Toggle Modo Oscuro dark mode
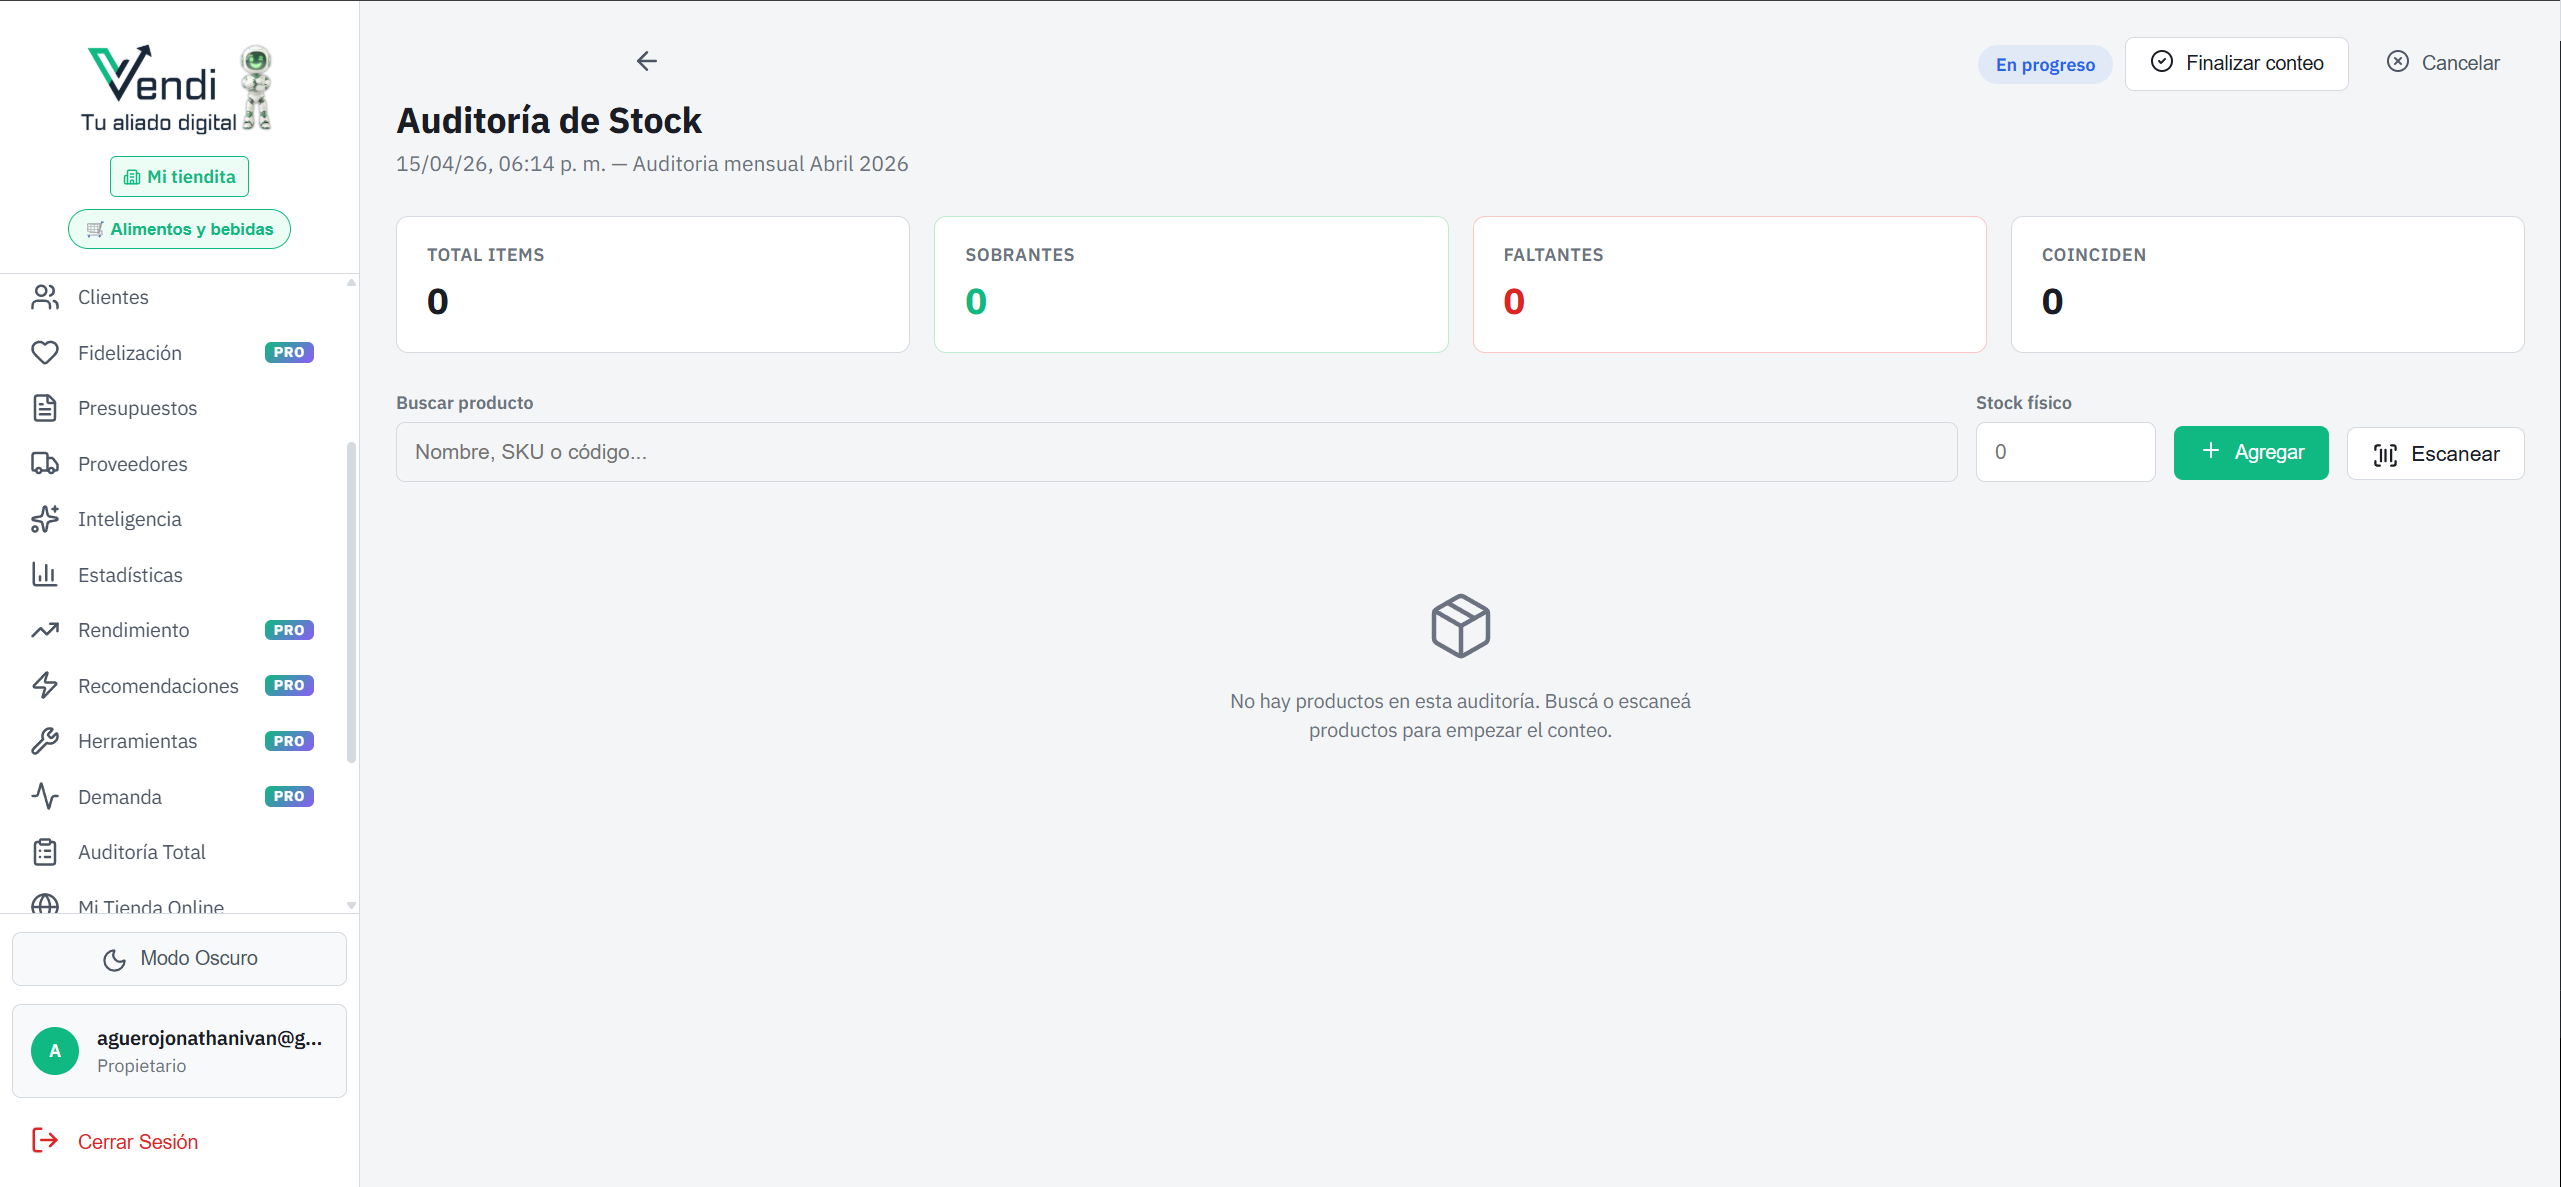Screen dimensions: 2561x1187 click(180, 958)
